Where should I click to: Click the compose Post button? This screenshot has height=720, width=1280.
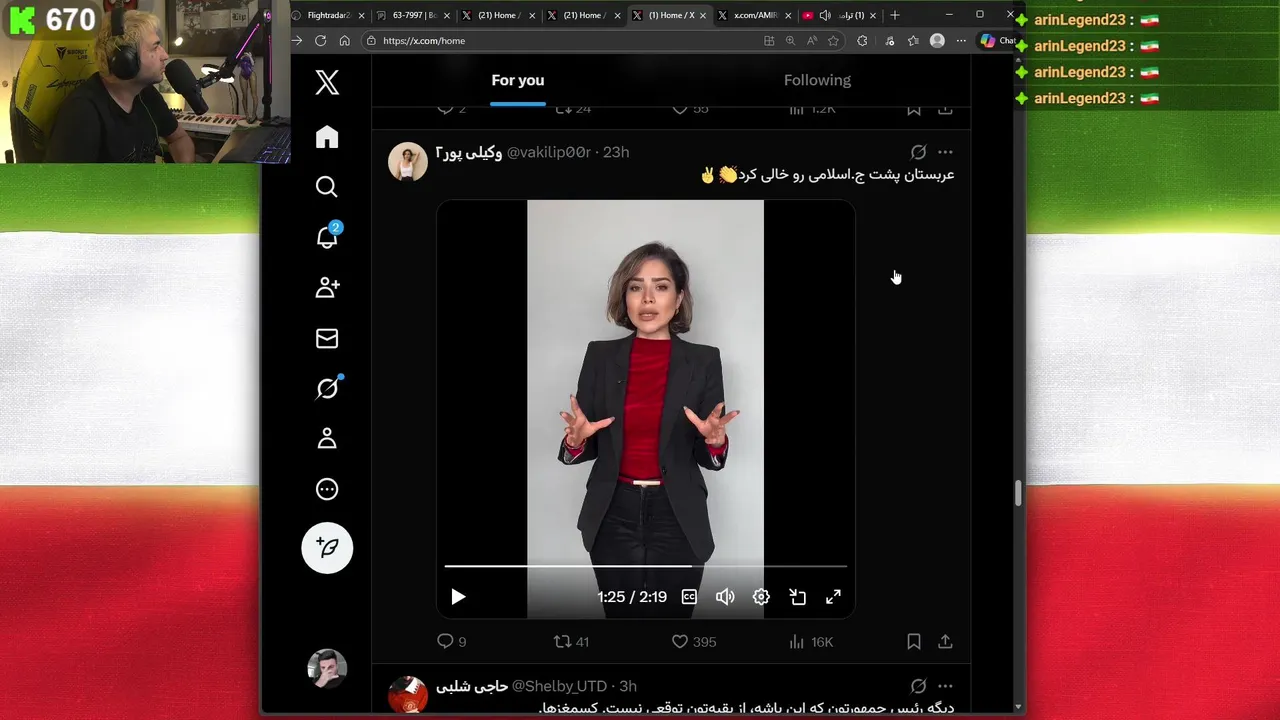(327, 548)
